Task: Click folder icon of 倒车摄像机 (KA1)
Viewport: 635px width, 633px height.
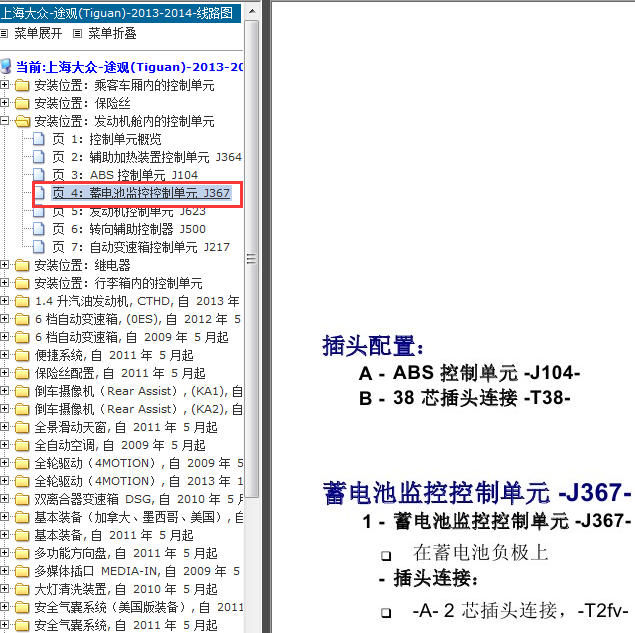Action: [22, 391]
